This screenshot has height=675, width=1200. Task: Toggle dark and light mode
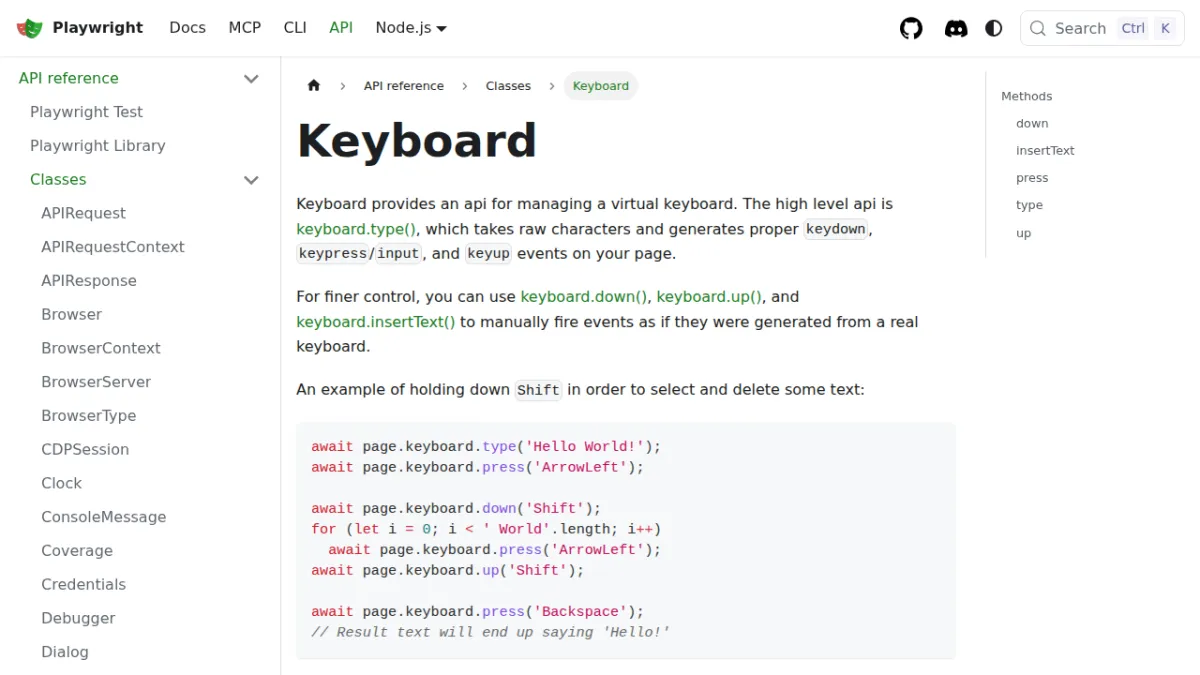click(994, 28)
